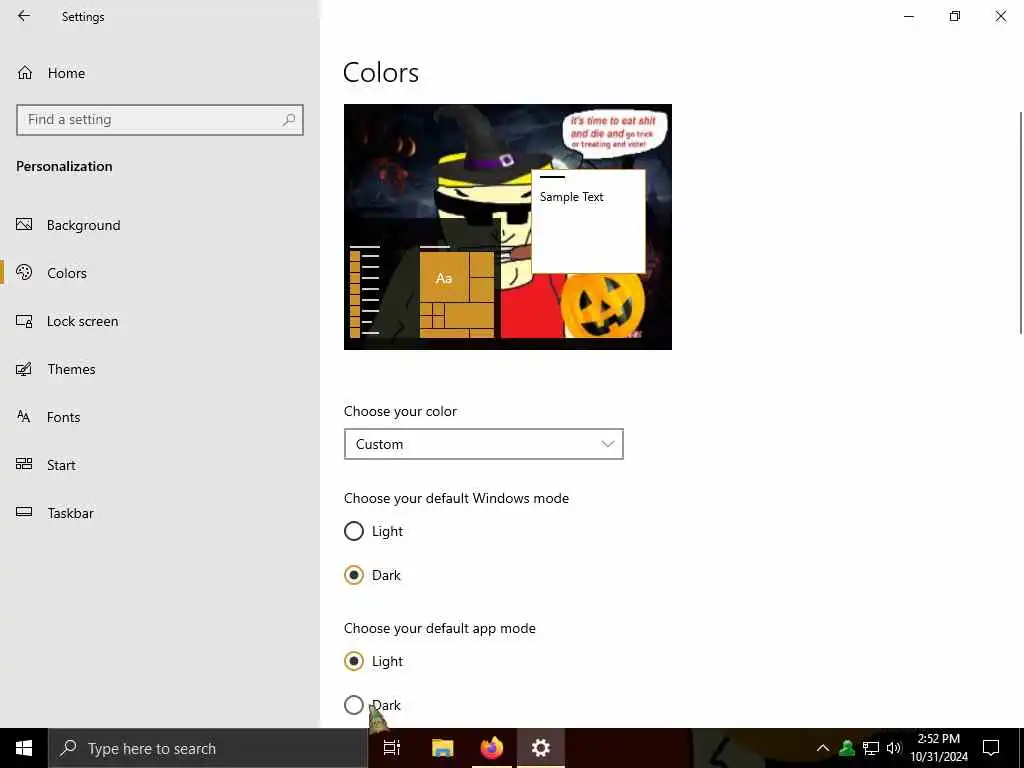Click the back arrow in Settings
This screenshot has height=768, width=1024.
pos(24,16)
